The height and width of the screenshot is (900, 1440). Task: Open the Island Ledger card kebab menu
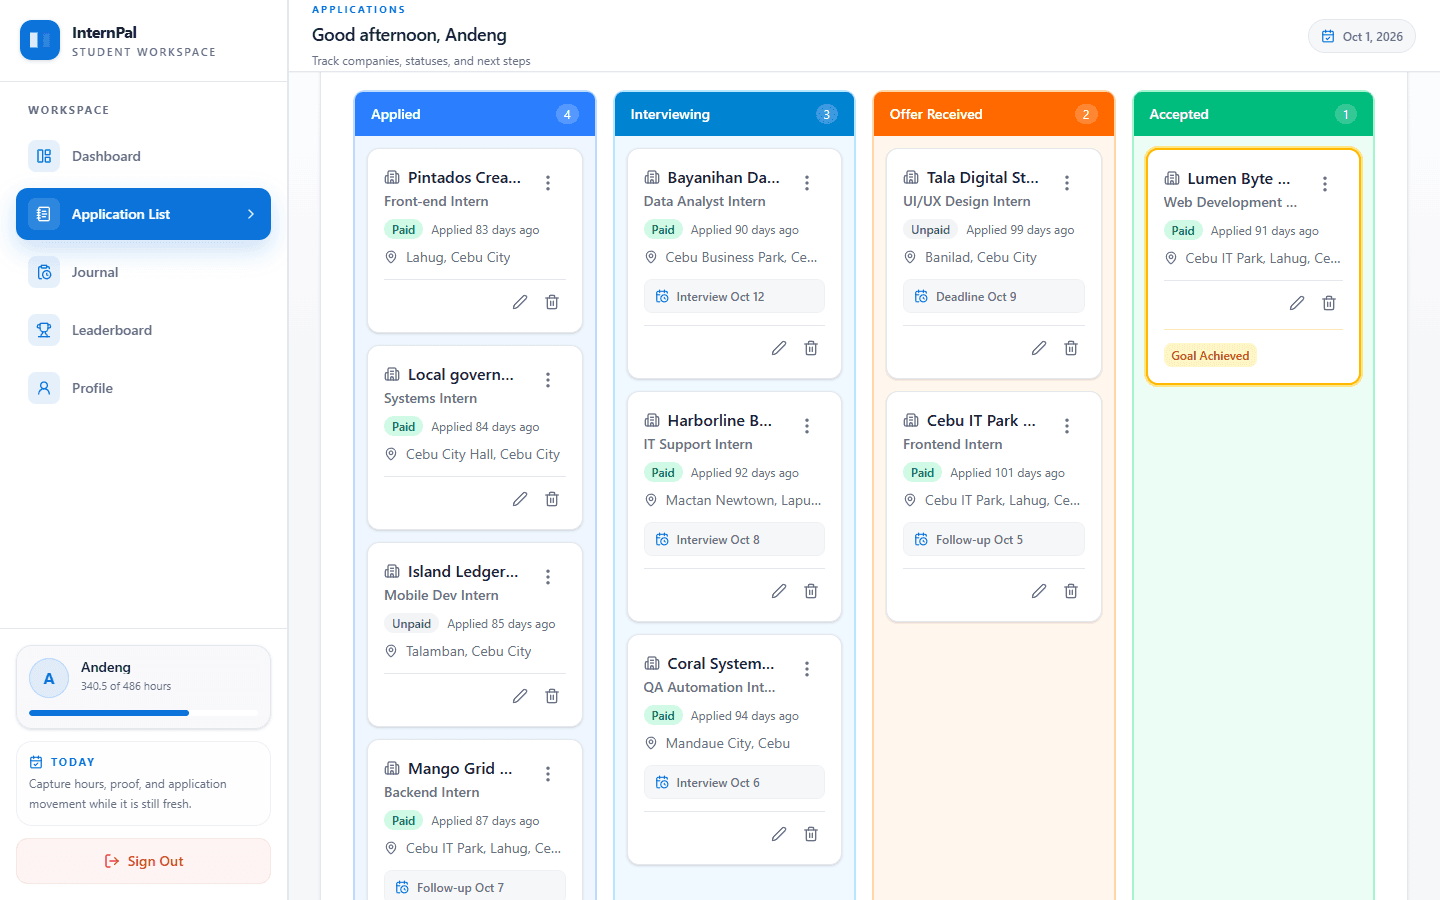coord(548,577)
